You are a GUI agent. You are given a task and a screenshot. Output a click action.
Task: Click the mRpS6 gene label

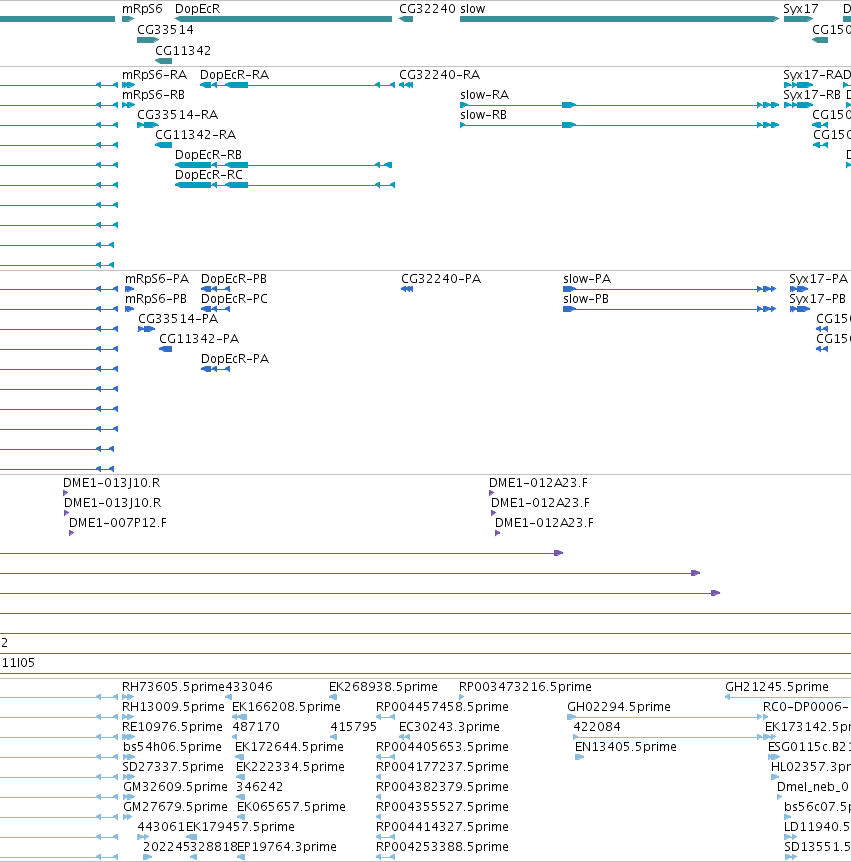142,9
